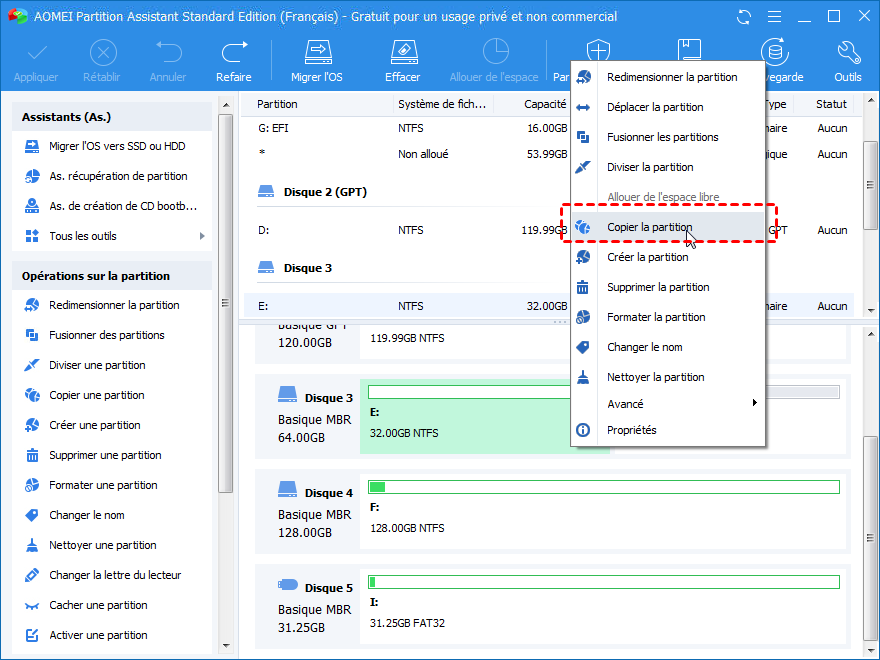
Task: Click the Formater une partition sidebar icon
Action: click(32, 485)
